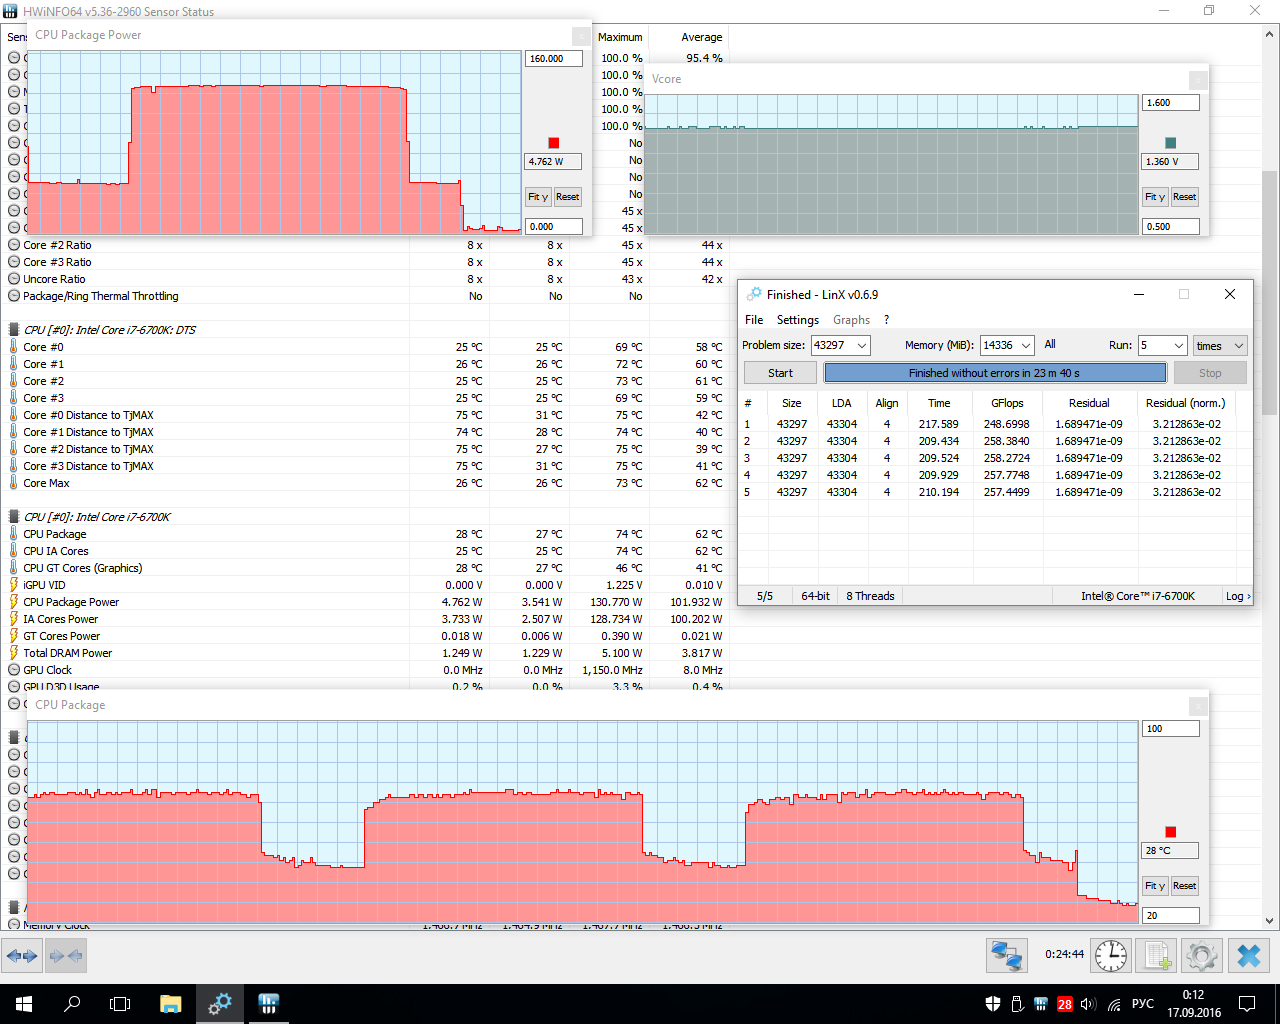
Task: Open the notification center icon
Action: click(1247, 1004)
